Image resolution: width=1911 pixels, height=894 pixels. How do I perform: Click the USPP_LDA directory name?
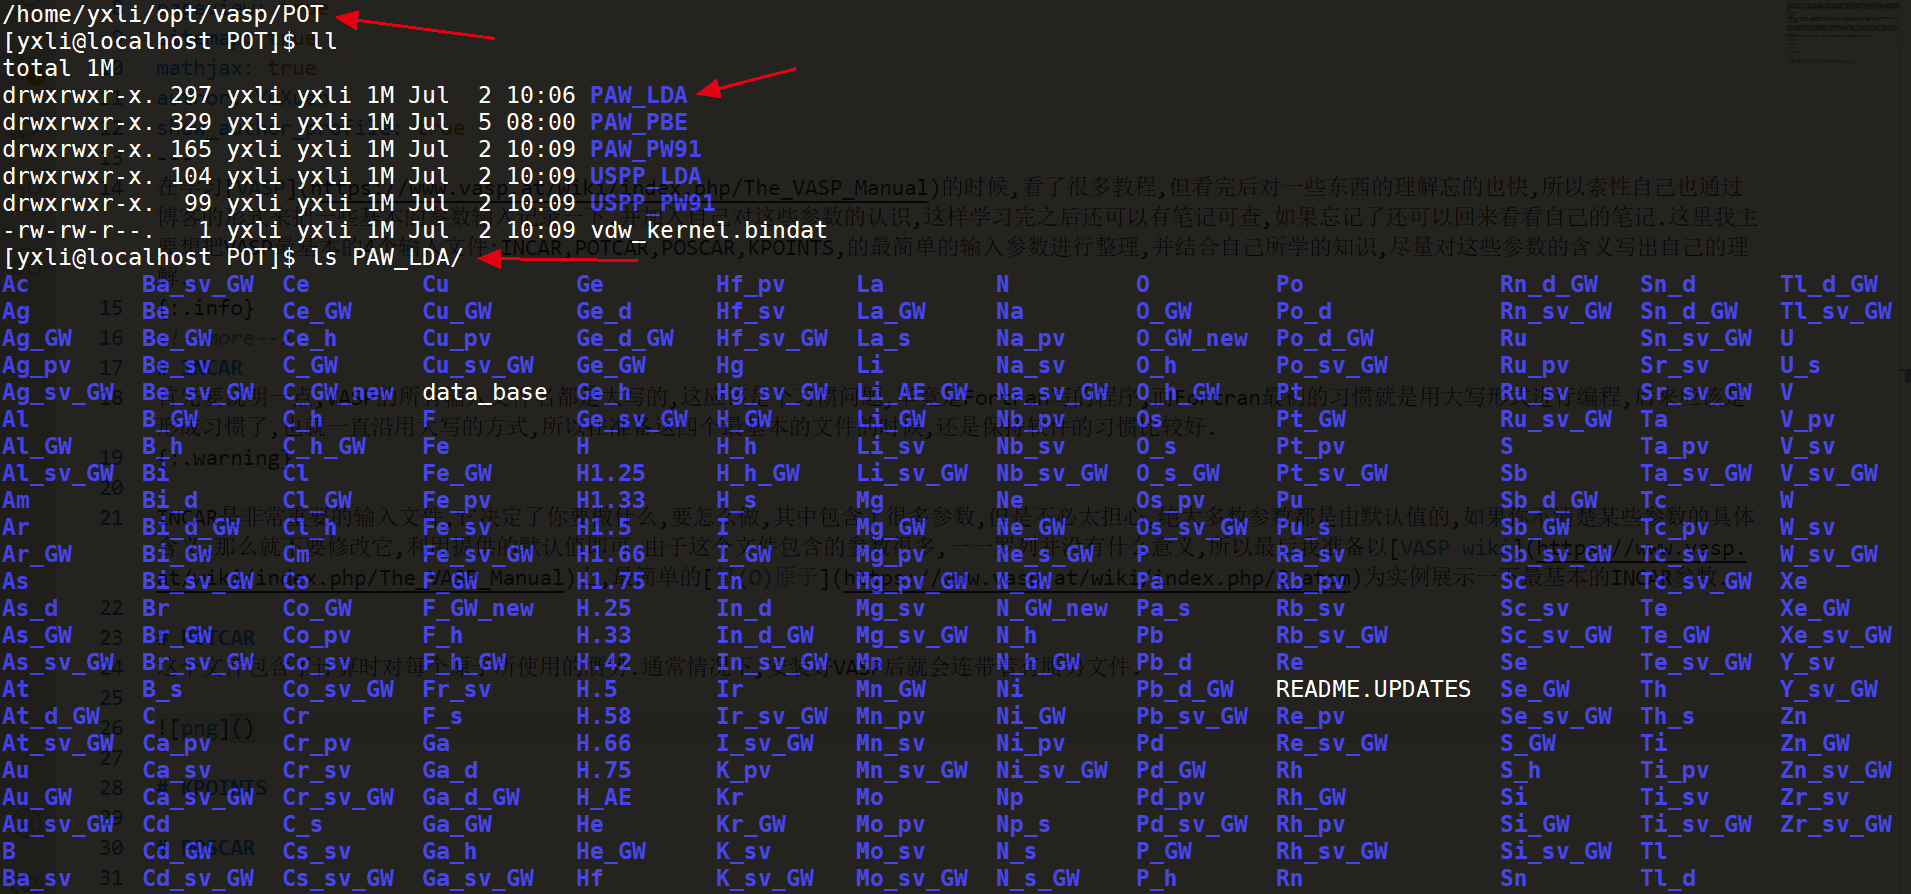pos(646,176)
